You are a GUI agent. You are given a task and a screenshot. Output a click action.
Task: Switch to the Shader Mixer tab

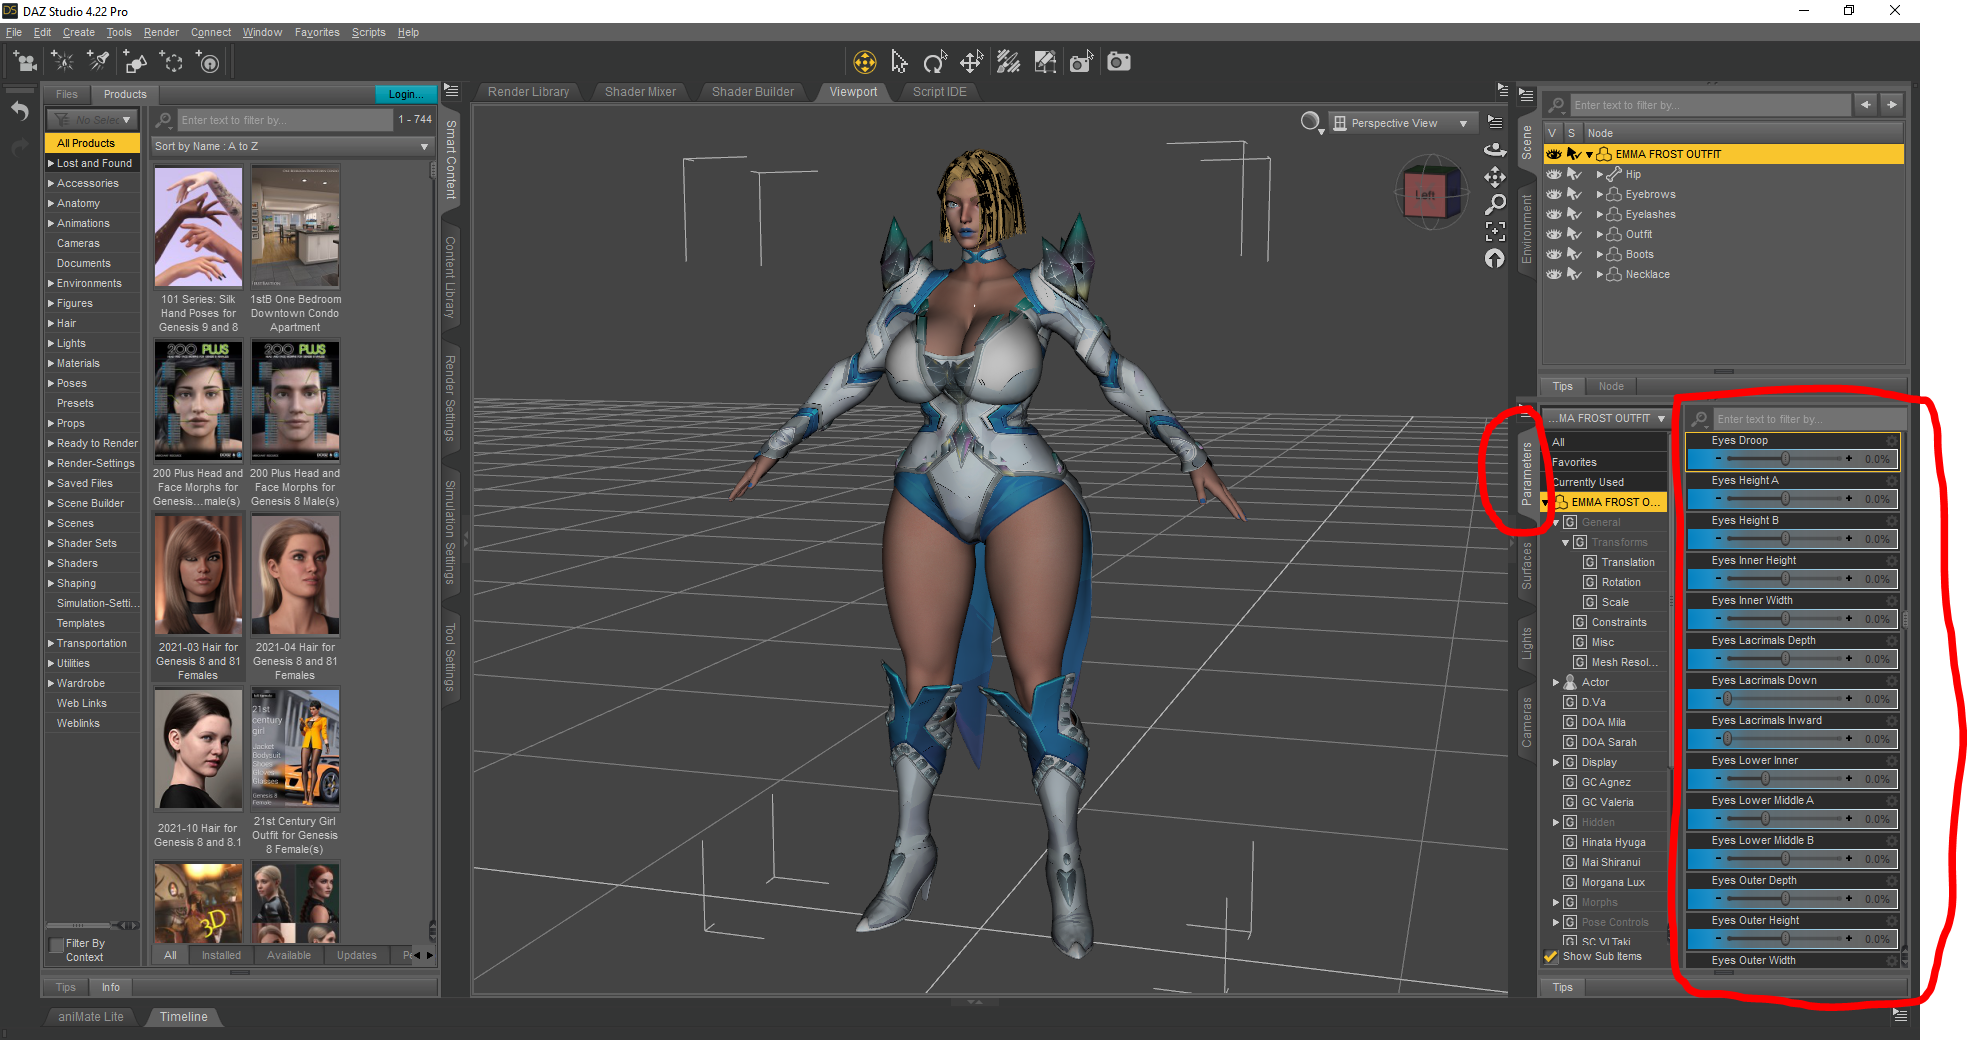click(x=640, y=92)
